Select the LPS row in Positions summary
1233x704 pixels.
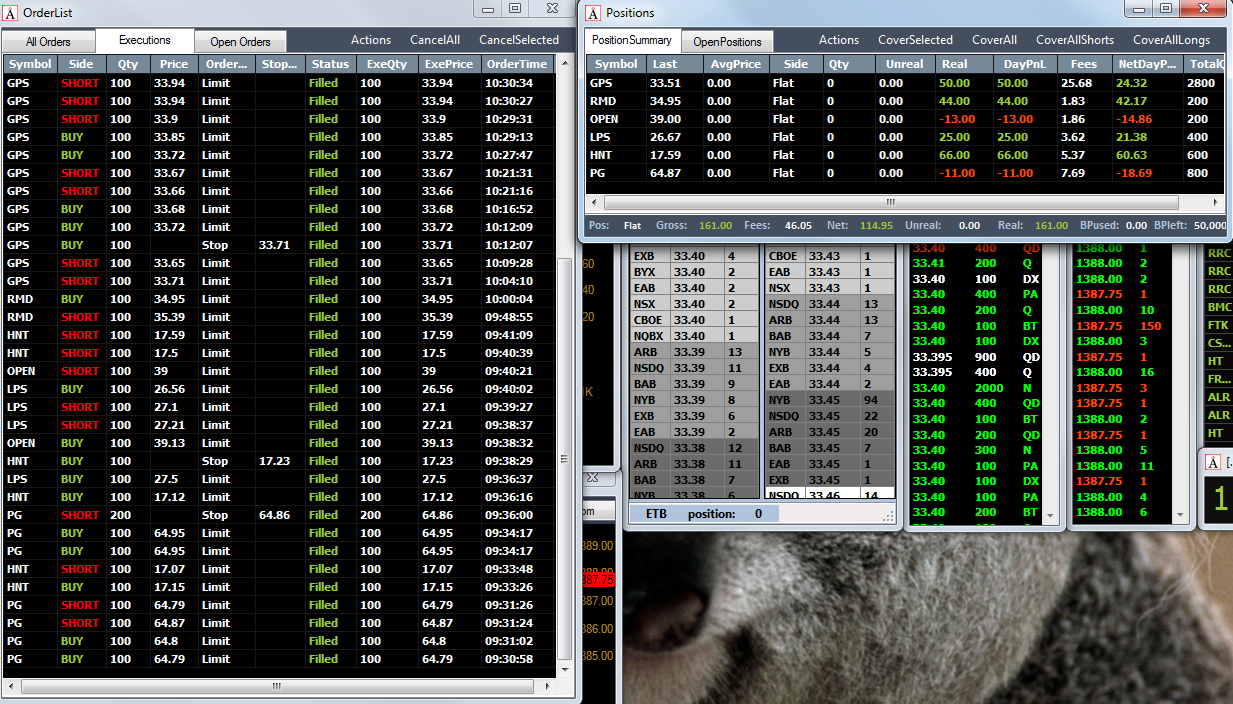(x=905, y=137)
